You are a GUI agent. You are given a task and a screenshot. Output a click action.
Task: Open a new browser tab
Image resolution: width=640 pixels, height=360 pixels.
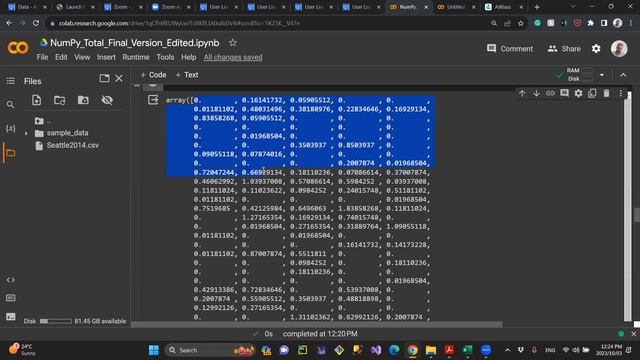(x=537, y=7)
